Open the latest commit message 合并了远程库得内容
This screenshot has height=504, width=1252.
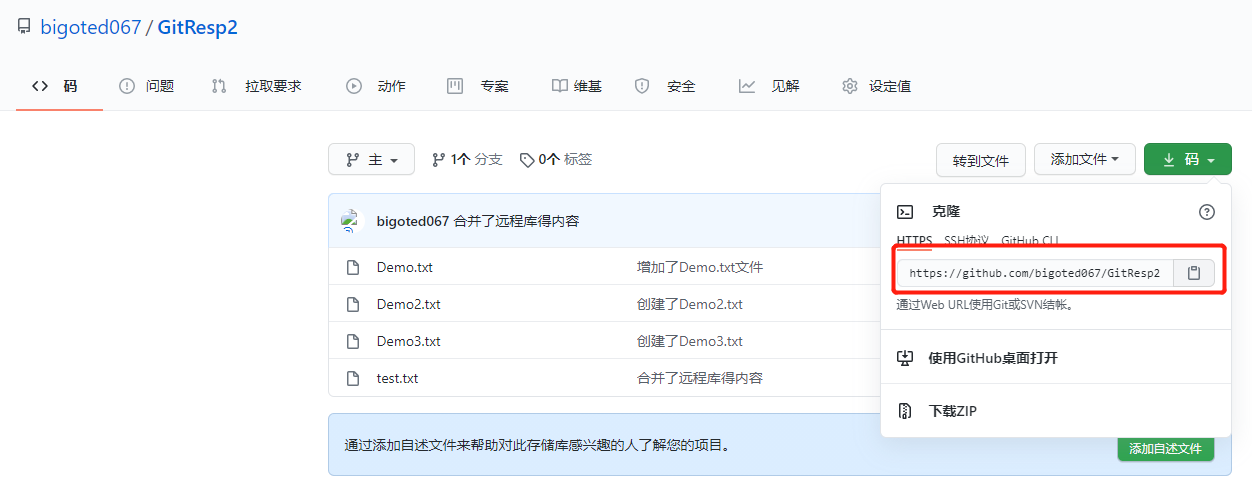[x=516, y=221]
